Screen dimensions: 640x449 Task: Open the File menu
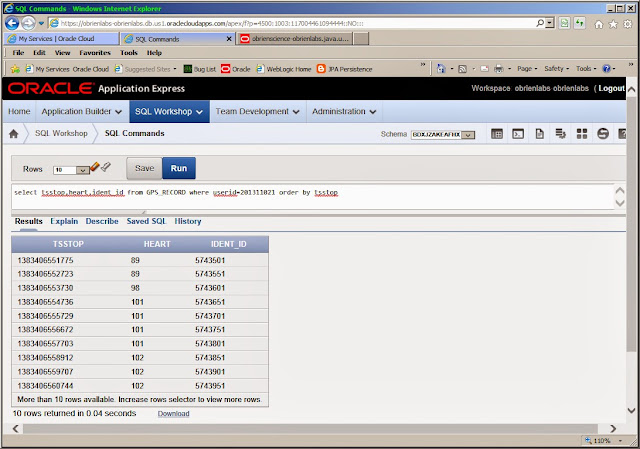pos(18,53)
